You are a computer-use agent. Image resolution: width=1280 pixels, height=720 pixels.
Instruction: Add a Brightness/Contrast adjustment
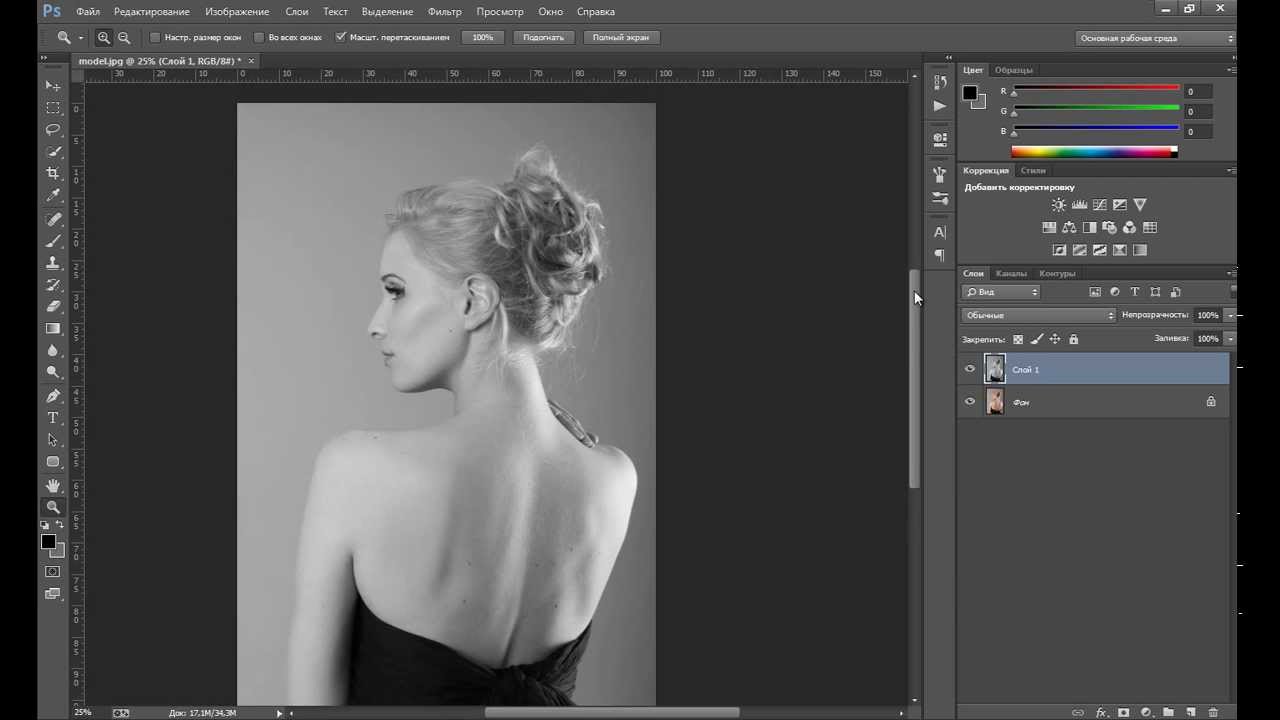click(x=1059, y=205)
